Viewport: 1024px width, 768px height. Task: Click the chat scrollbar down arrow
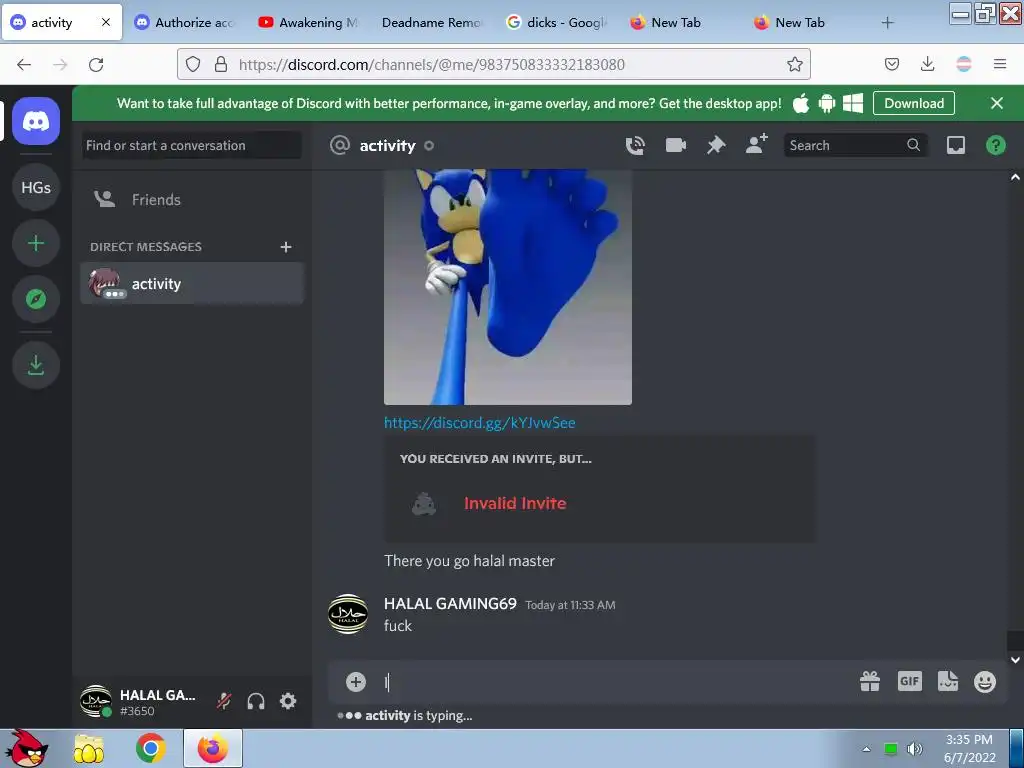[x=1015, y=660]
